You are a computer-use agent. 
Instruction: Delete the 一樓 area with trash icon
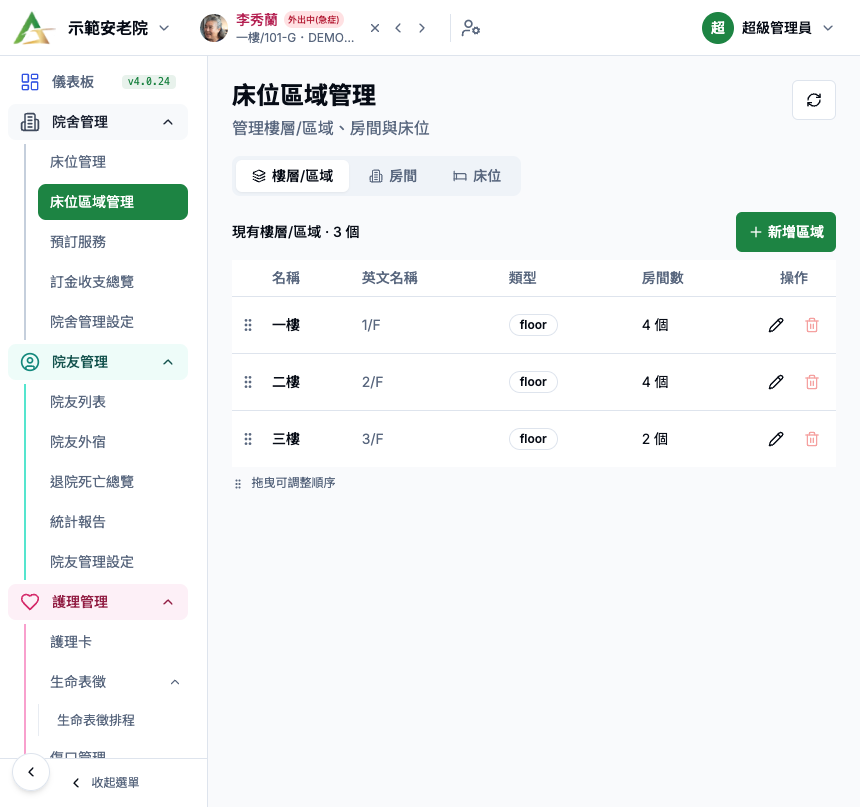pyautogui.click(x=812, y=325)
